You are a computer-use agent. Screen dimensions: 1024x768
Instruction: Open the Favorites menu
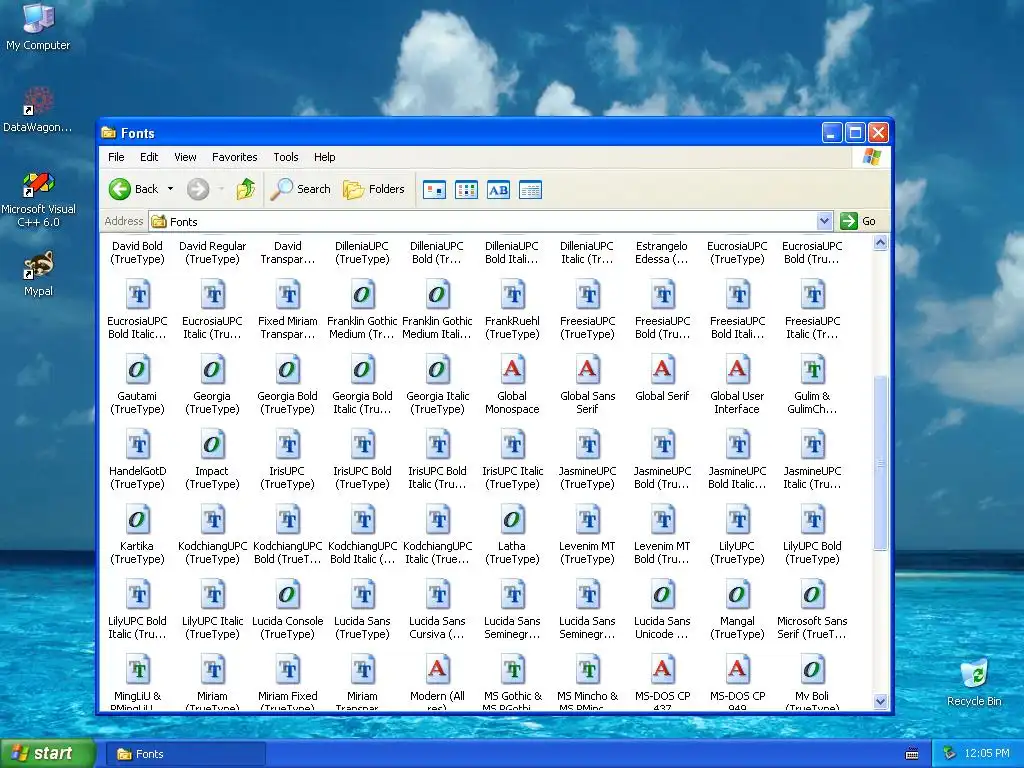[234, 157]
